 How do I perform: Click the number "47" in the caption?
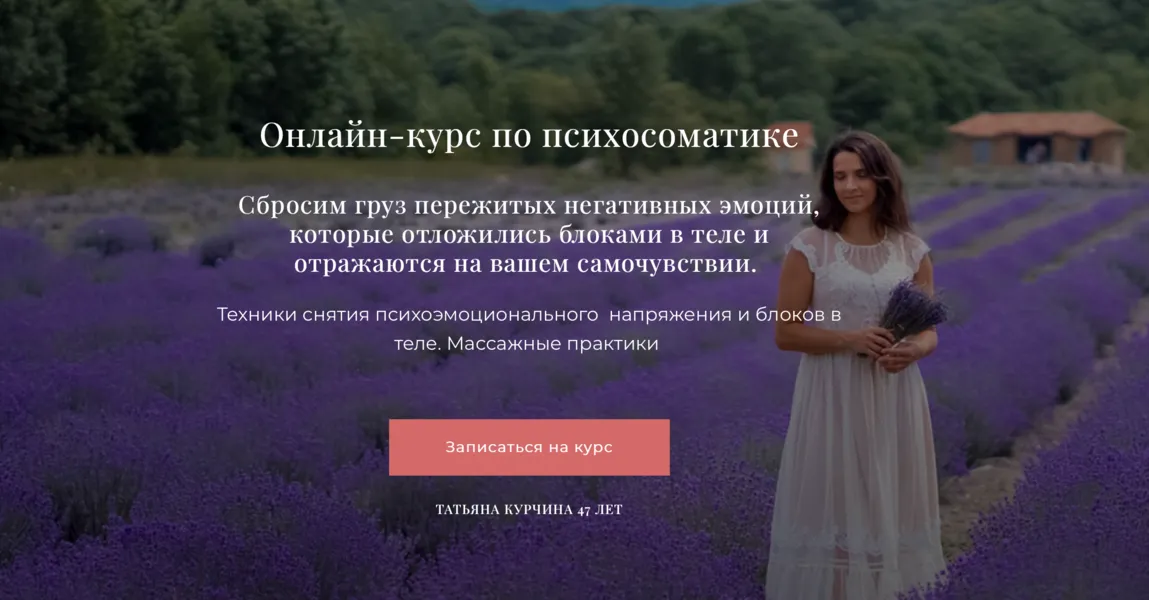[584, 510]
